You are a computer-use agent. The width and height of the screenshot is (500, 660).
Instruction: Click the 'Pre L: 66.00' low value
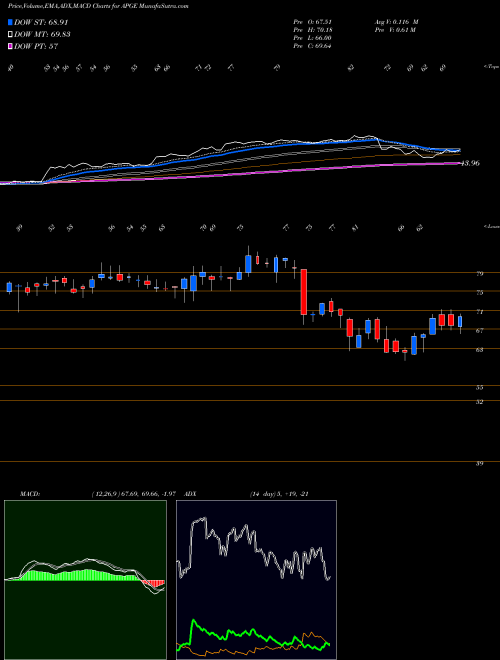(312, 38)
